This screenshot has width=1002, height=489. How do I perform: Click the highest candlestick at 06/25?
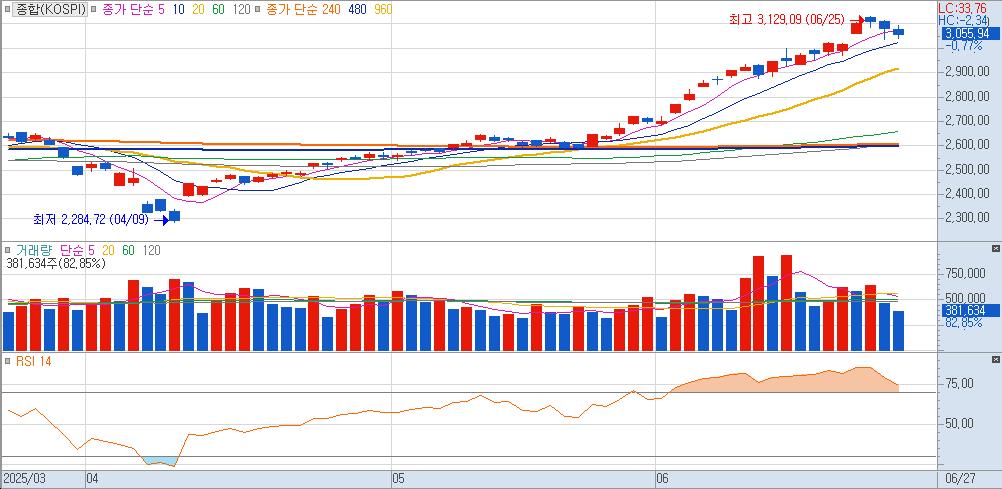870,20
